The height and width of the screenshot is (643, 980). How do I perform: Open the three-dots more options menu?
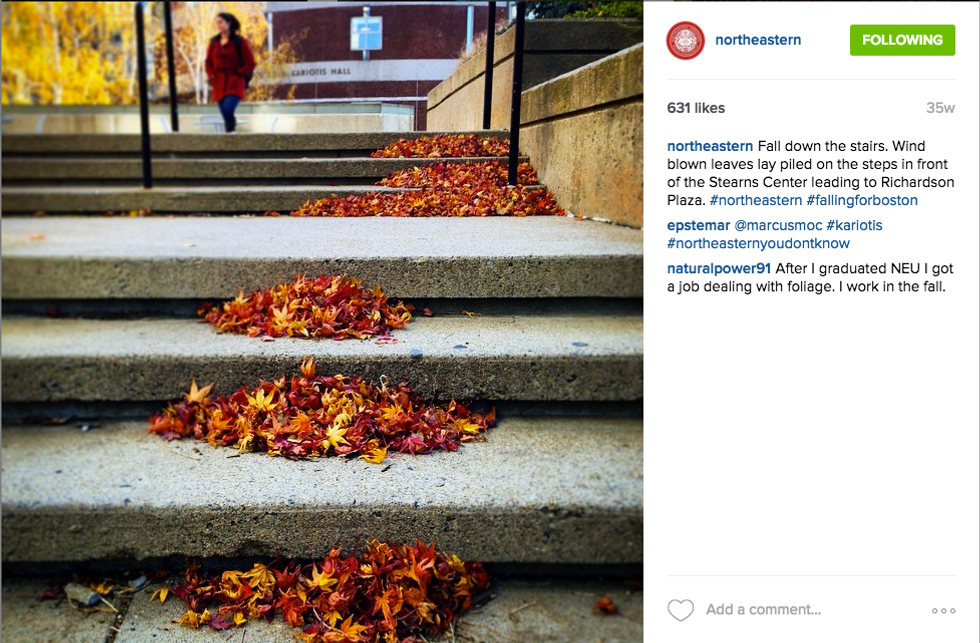[x=943, y=611]
